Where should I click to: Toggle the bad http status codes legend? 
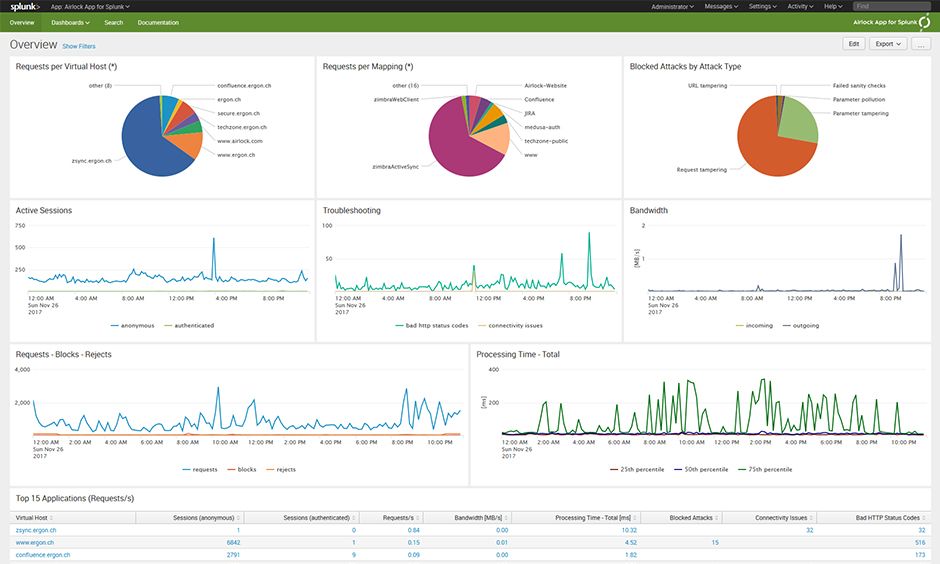point(432,325)
